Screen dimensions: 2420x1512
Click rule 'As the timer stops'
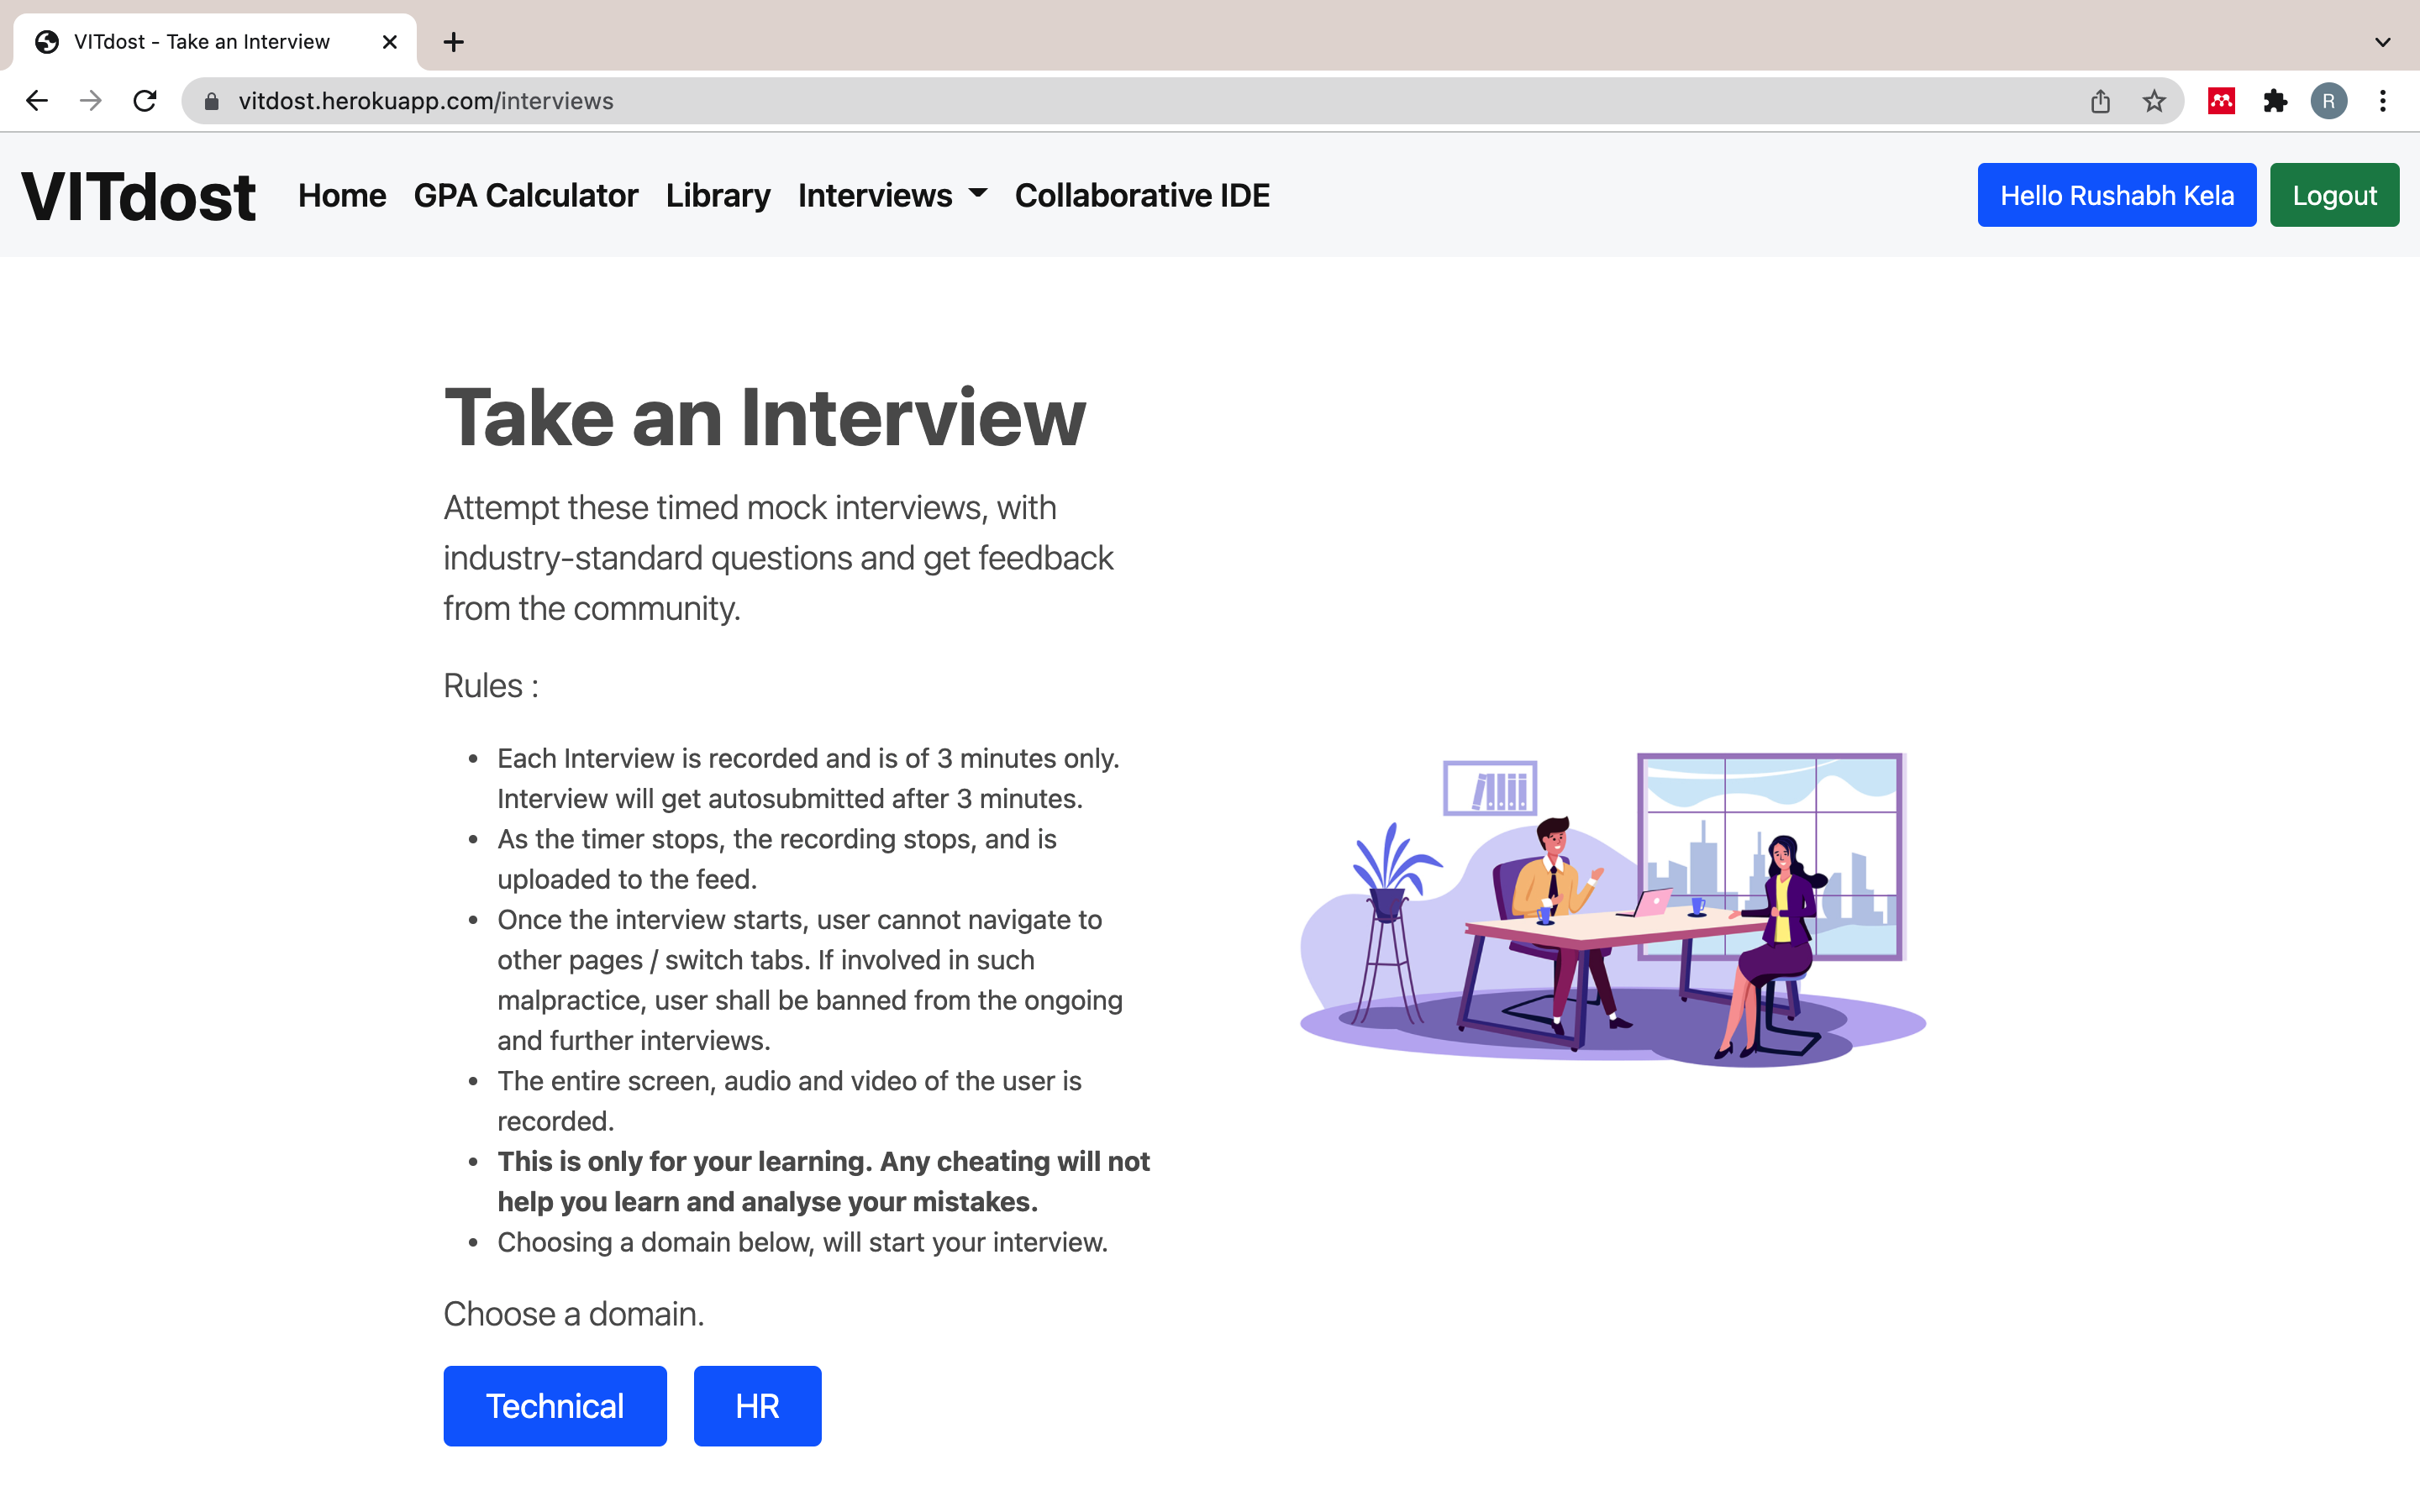(777, 859)
